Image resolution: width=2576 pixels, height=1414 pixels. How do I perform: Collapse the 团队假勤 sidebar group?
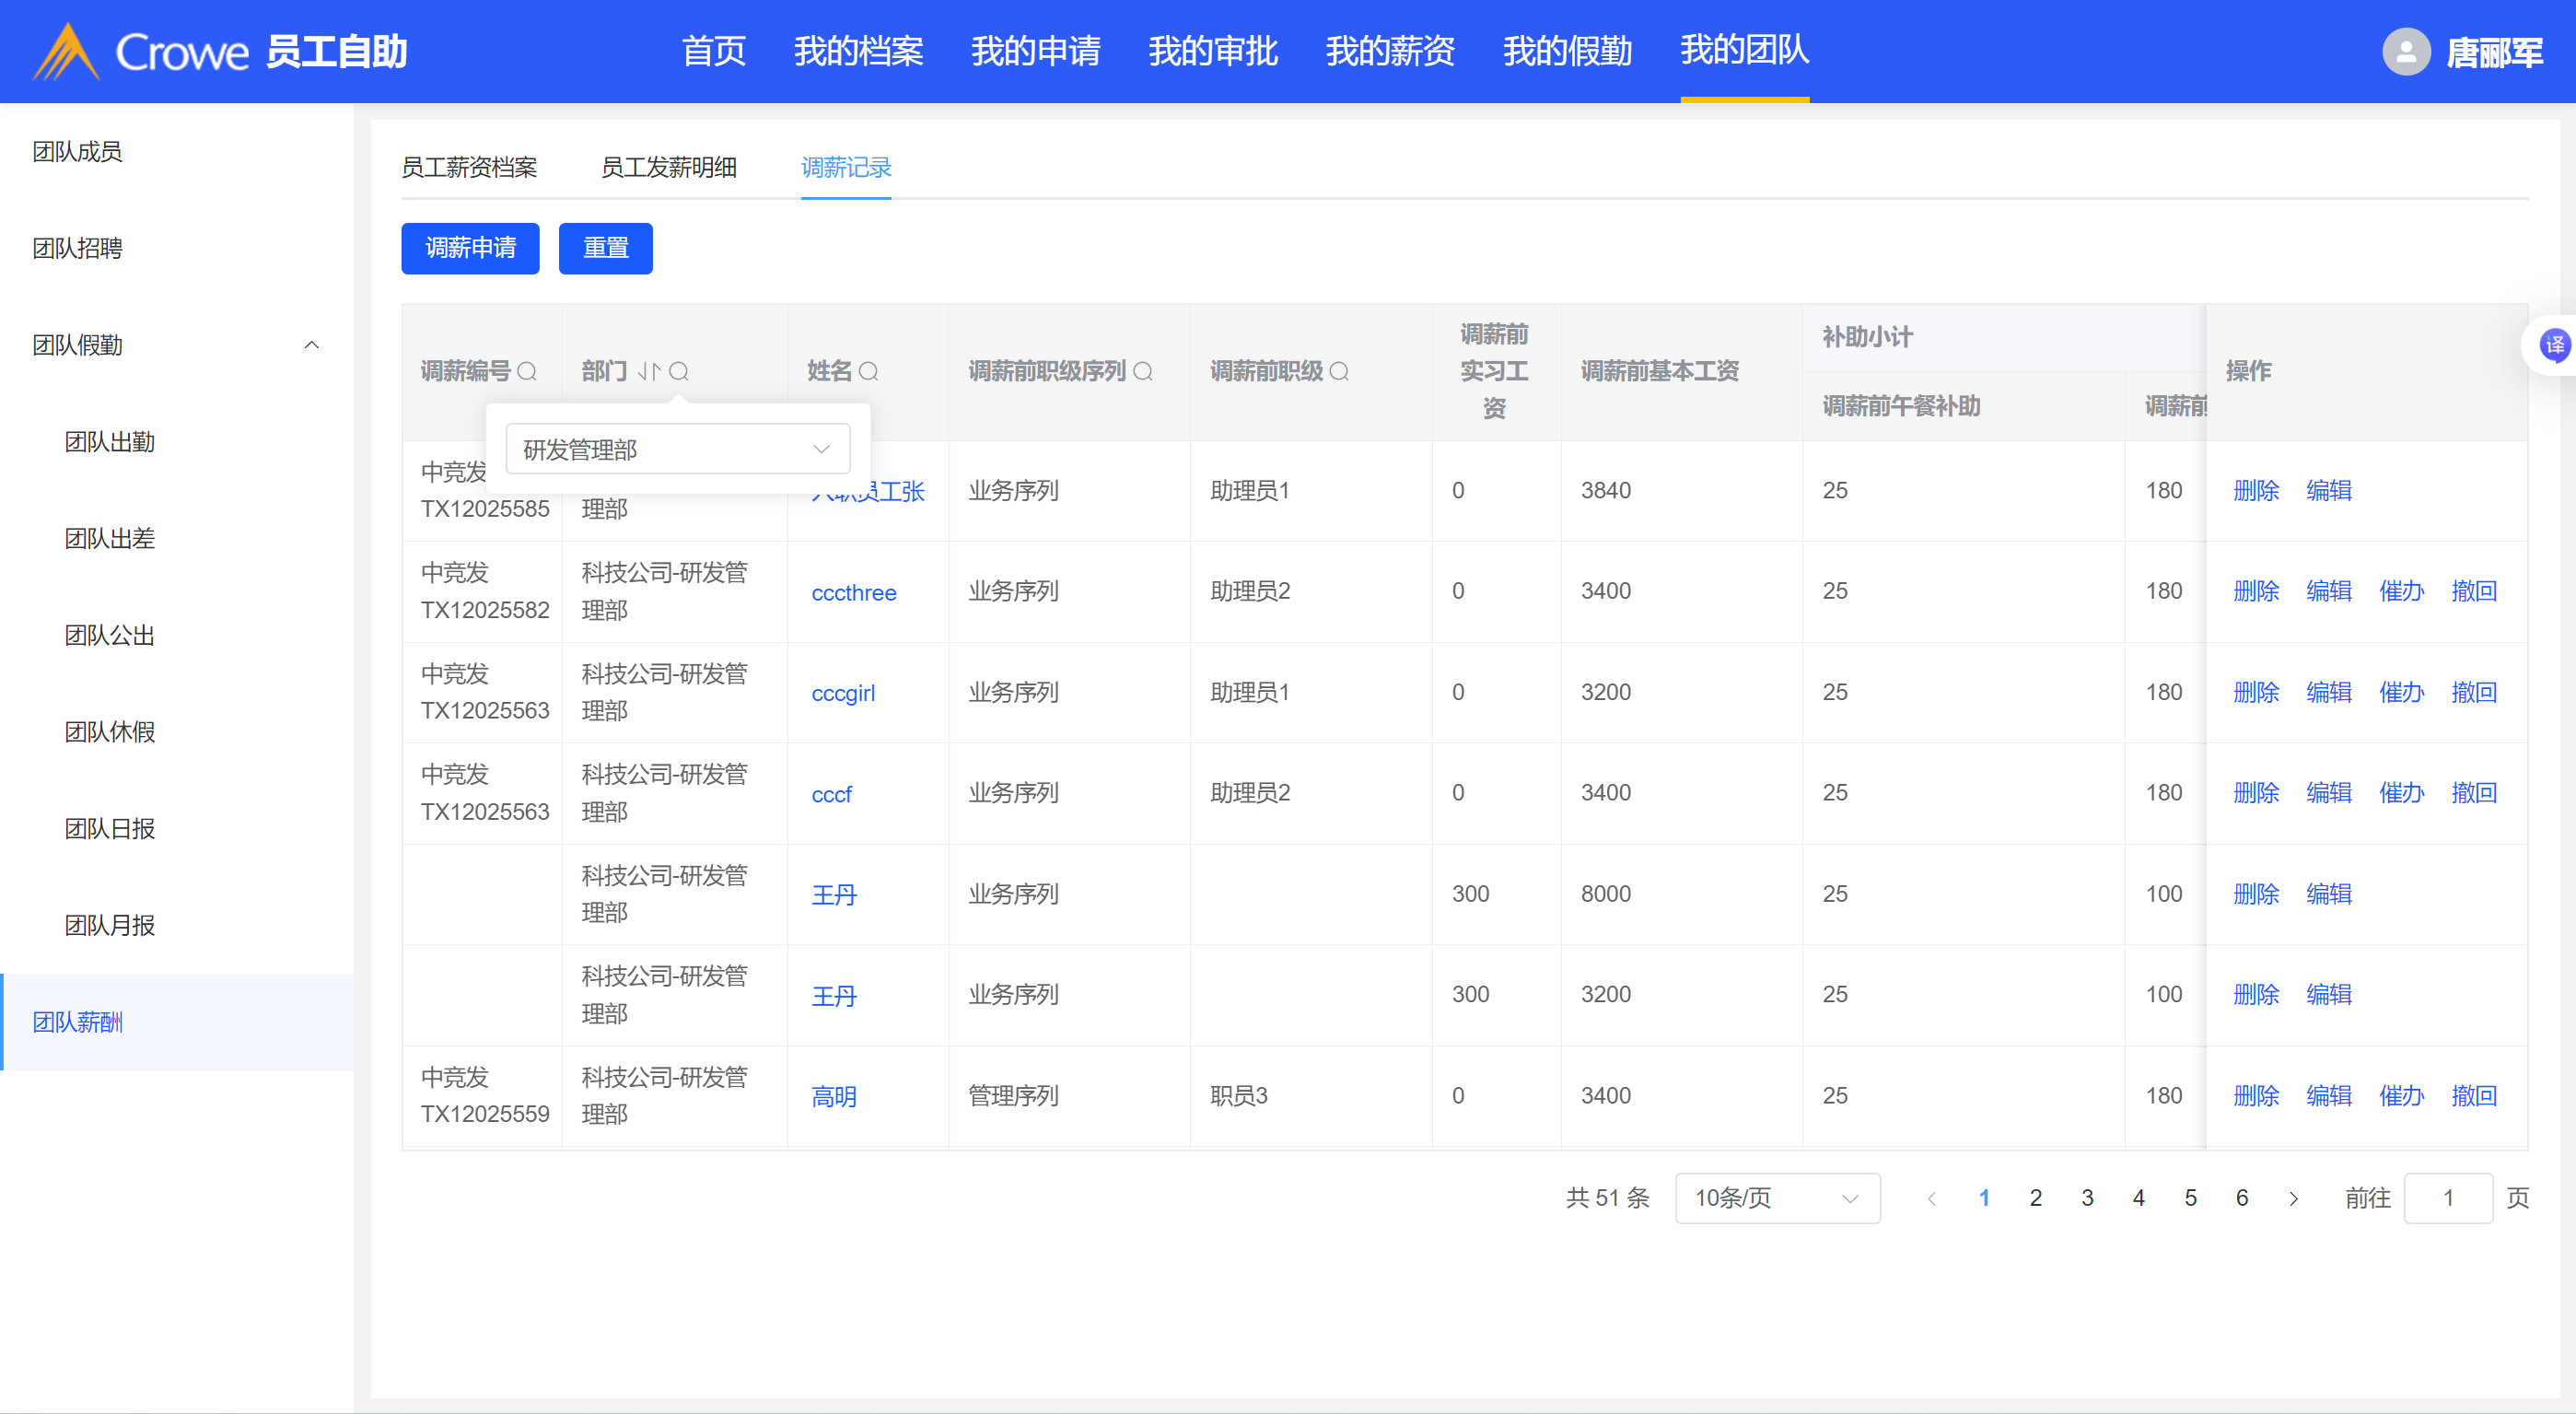click(311, 345)
